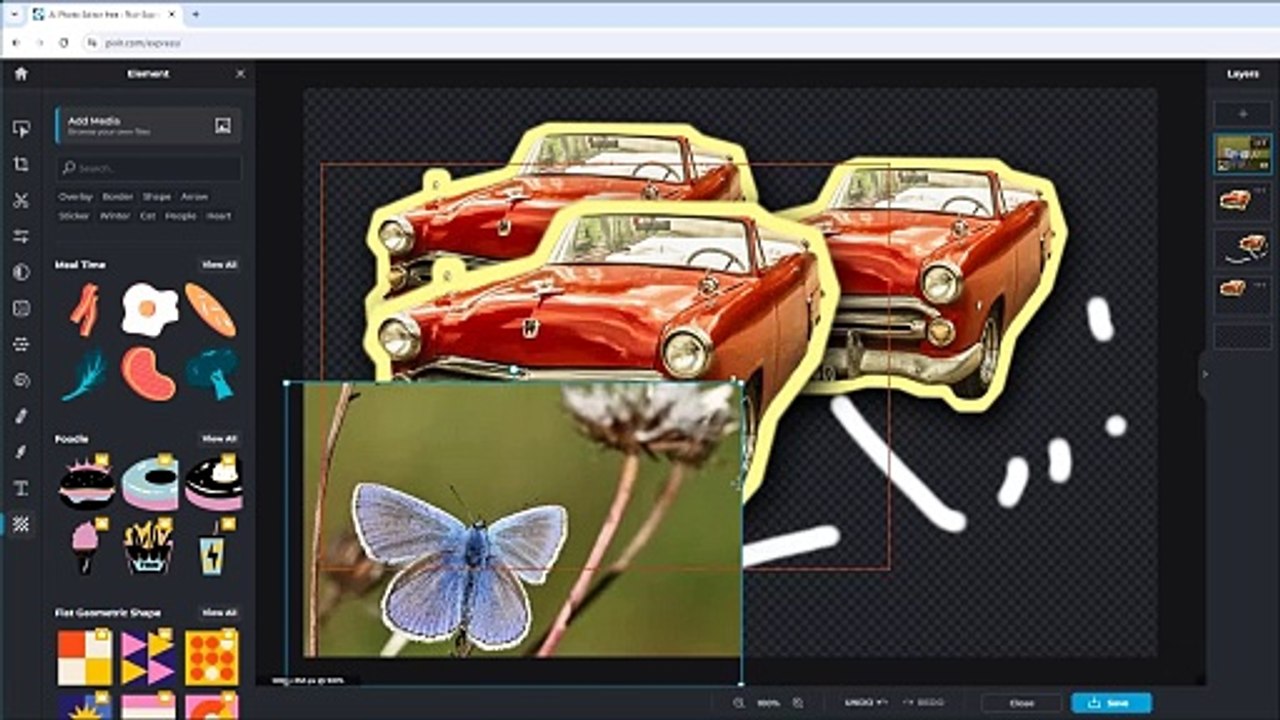
Task: Click the zoom fit icon beside 100%
Action: click(x=798, y=703)
